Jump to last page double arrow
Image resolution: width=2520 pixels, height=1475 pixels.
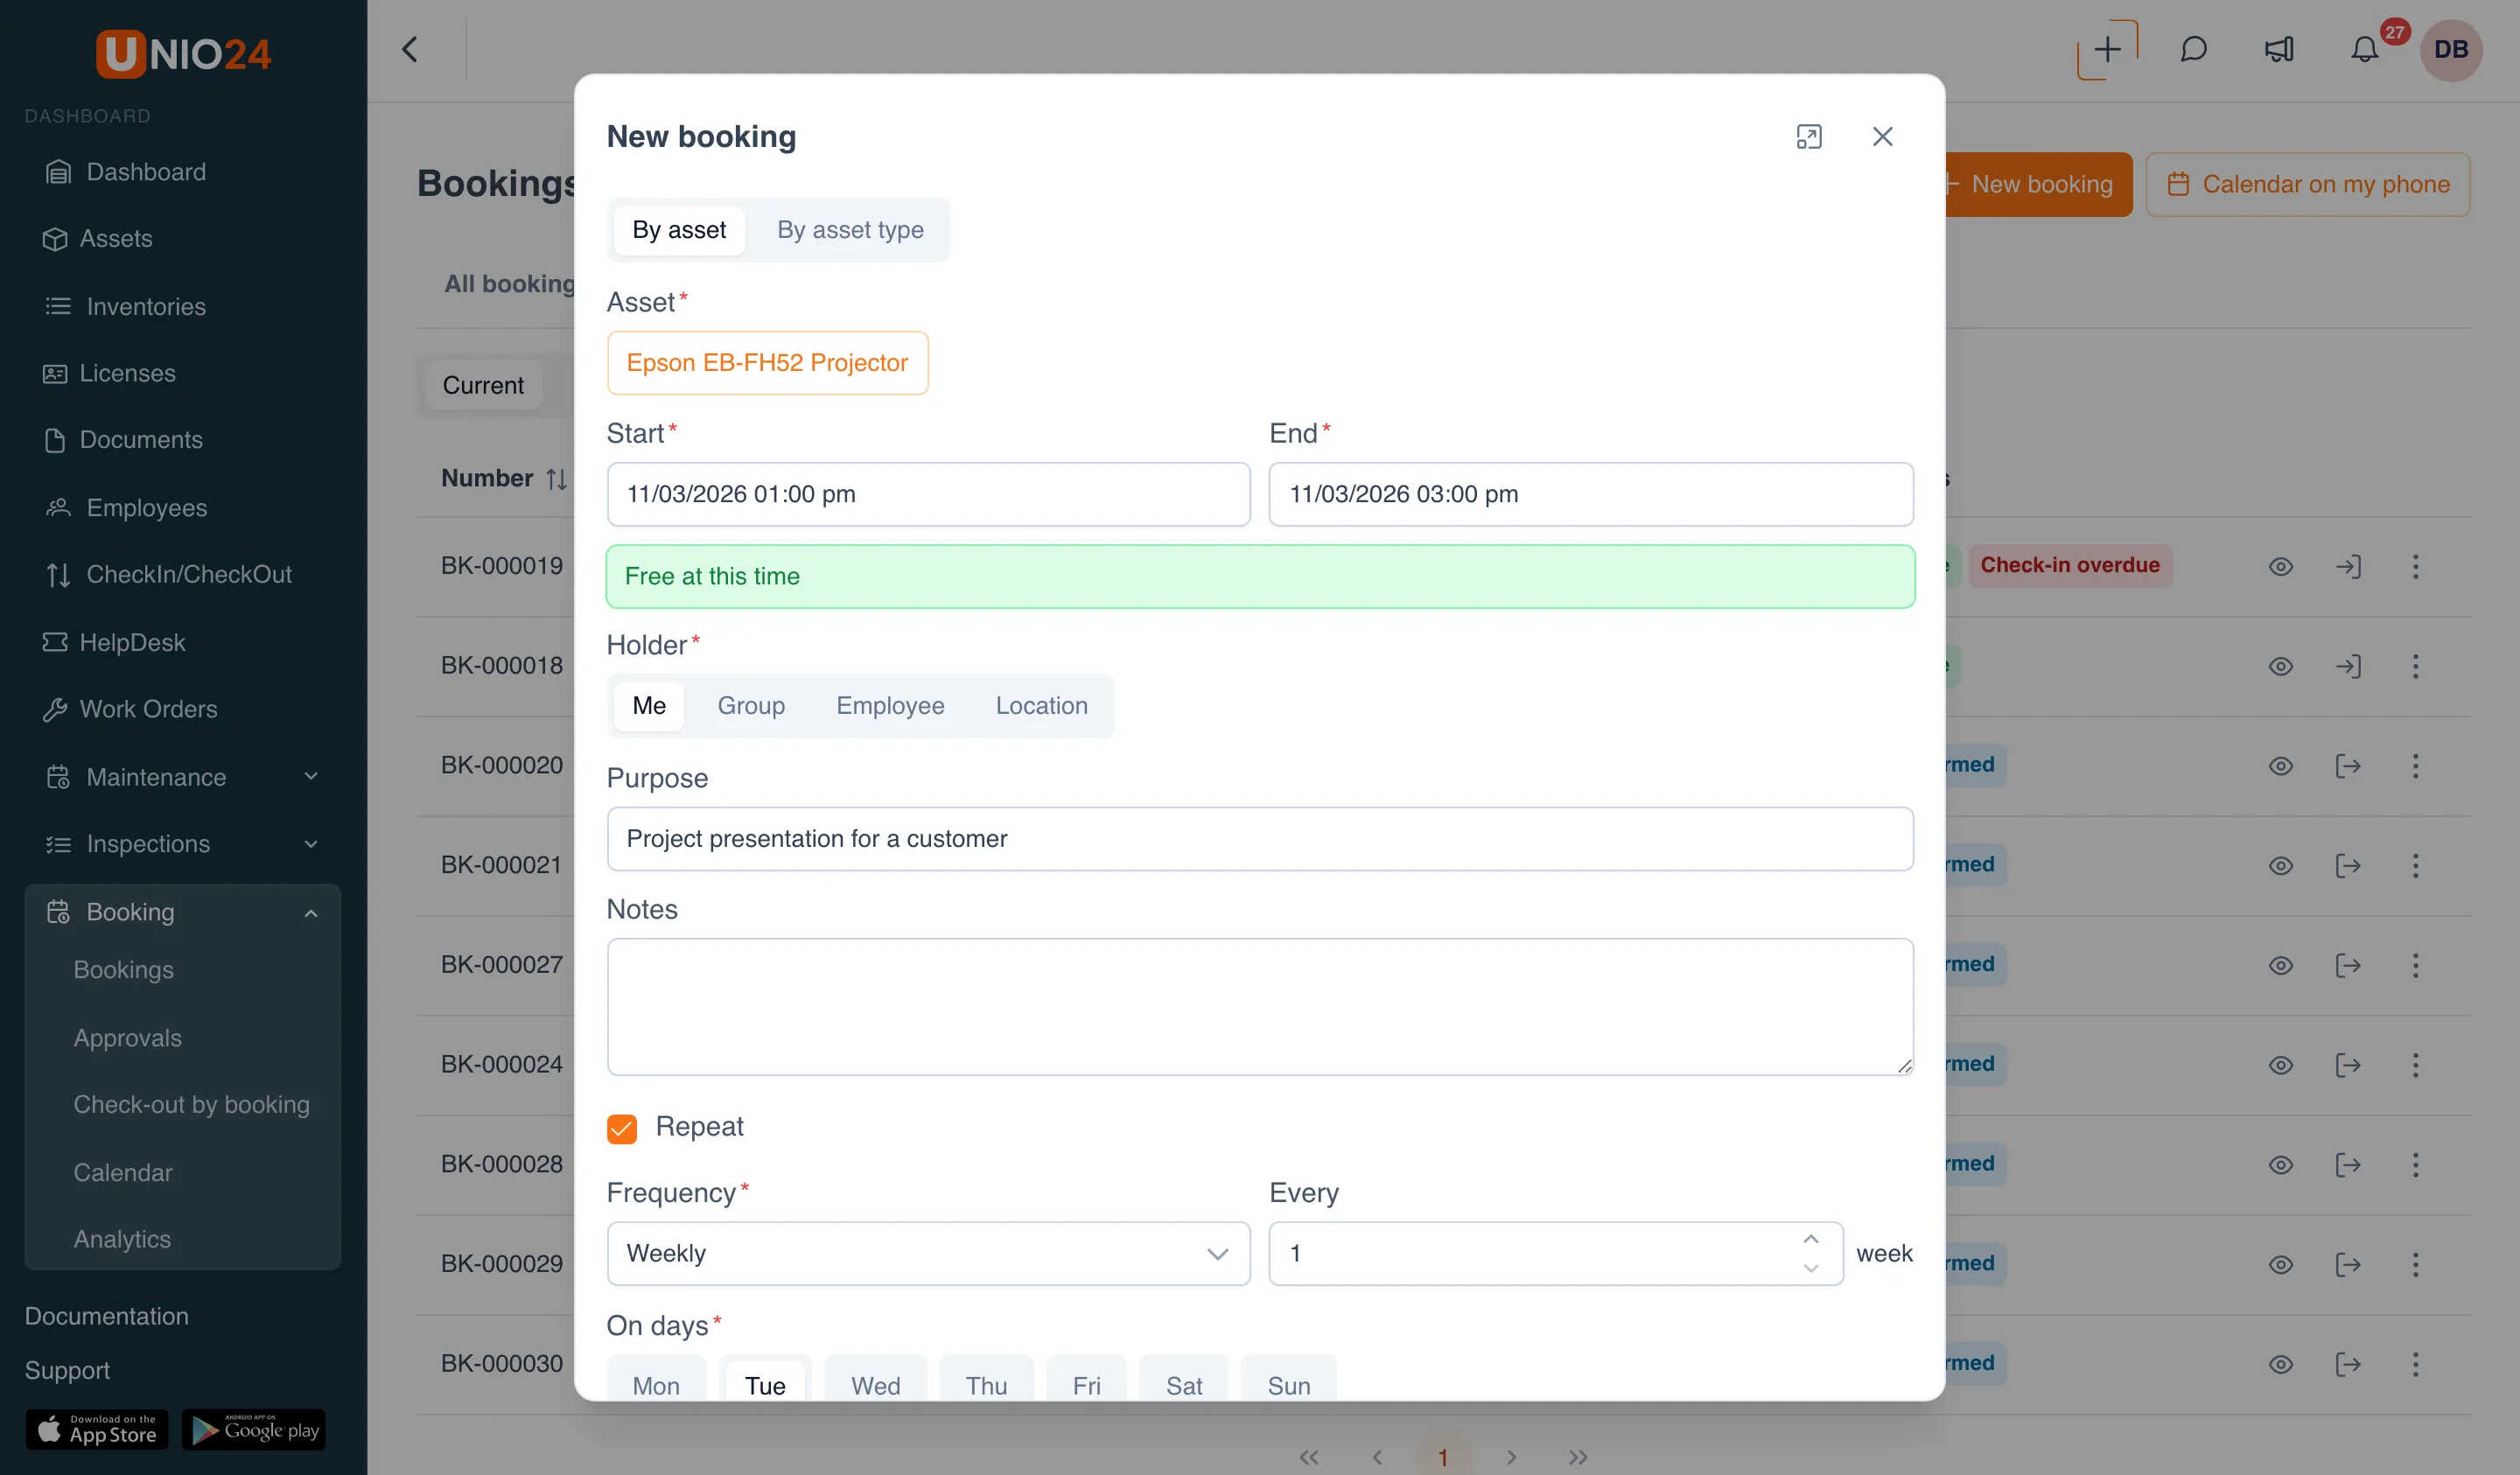[1578, 1457]
